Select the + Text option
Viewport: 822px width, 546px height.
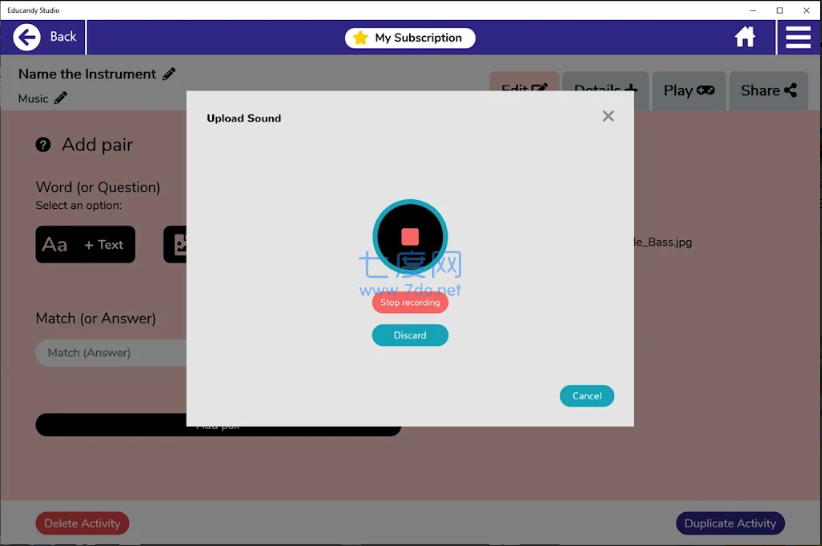pyautogui.click(x=85, y=245)
